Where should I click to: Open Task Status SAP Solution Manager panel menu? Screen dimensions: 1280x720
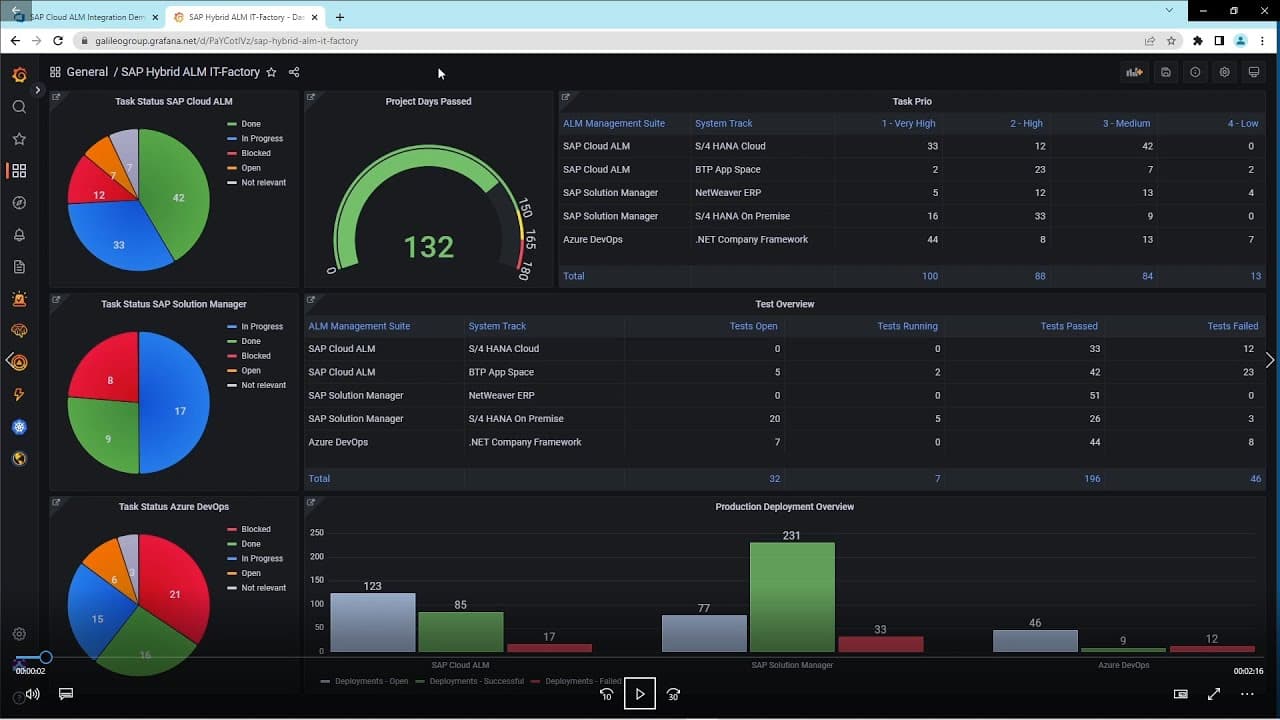[x=174, y=304]
